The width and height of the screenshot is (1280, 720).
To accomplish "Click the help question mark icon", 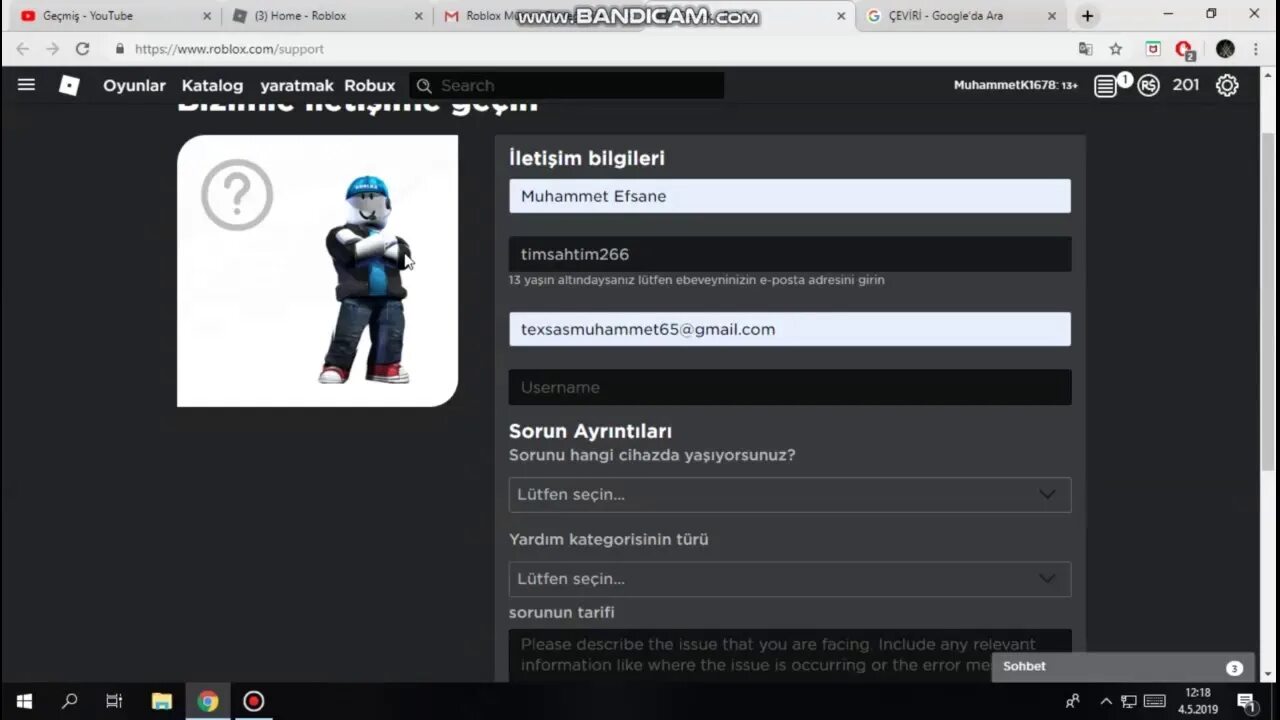I will (x=237, y=195).
